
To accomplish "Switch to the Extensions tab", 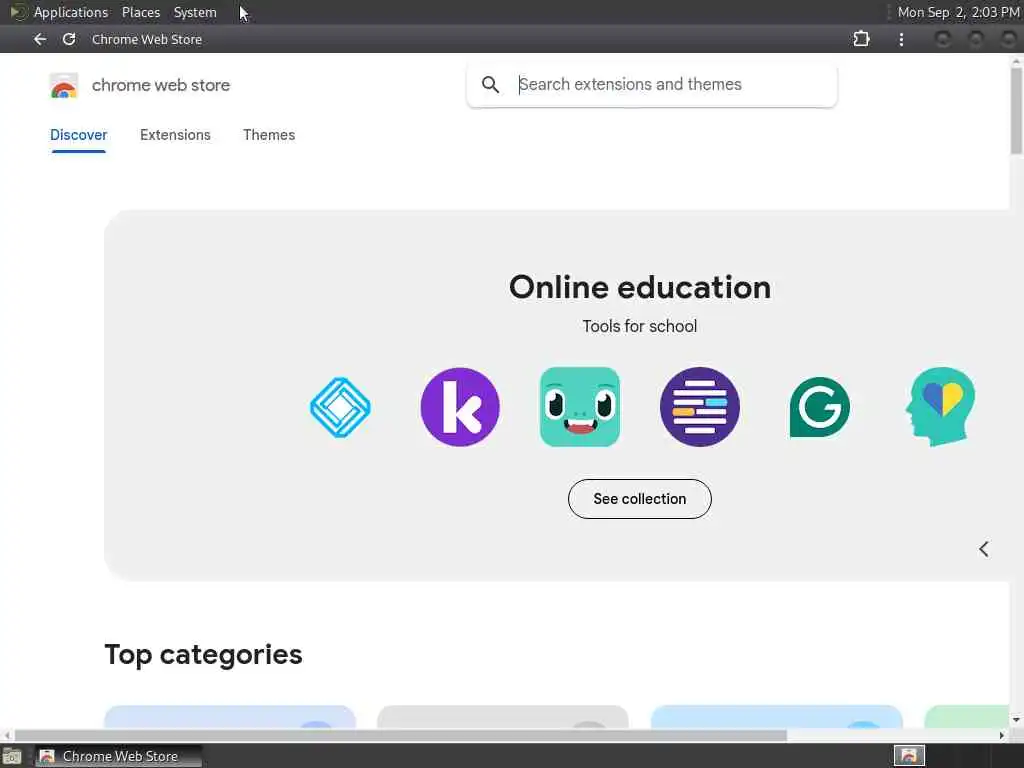I will (x=175, y=135).
